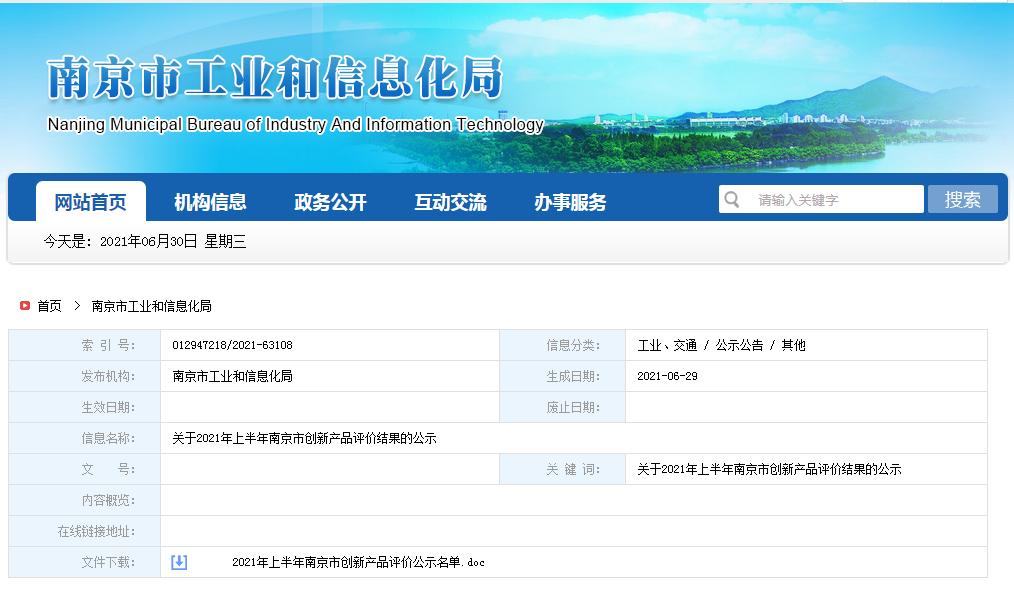This screenshot has height=592, width=1014.
Task: Click the 工业、交通 / 公示公告 / 其他 category
Action: pyautogui.click(x=721, y=345)
